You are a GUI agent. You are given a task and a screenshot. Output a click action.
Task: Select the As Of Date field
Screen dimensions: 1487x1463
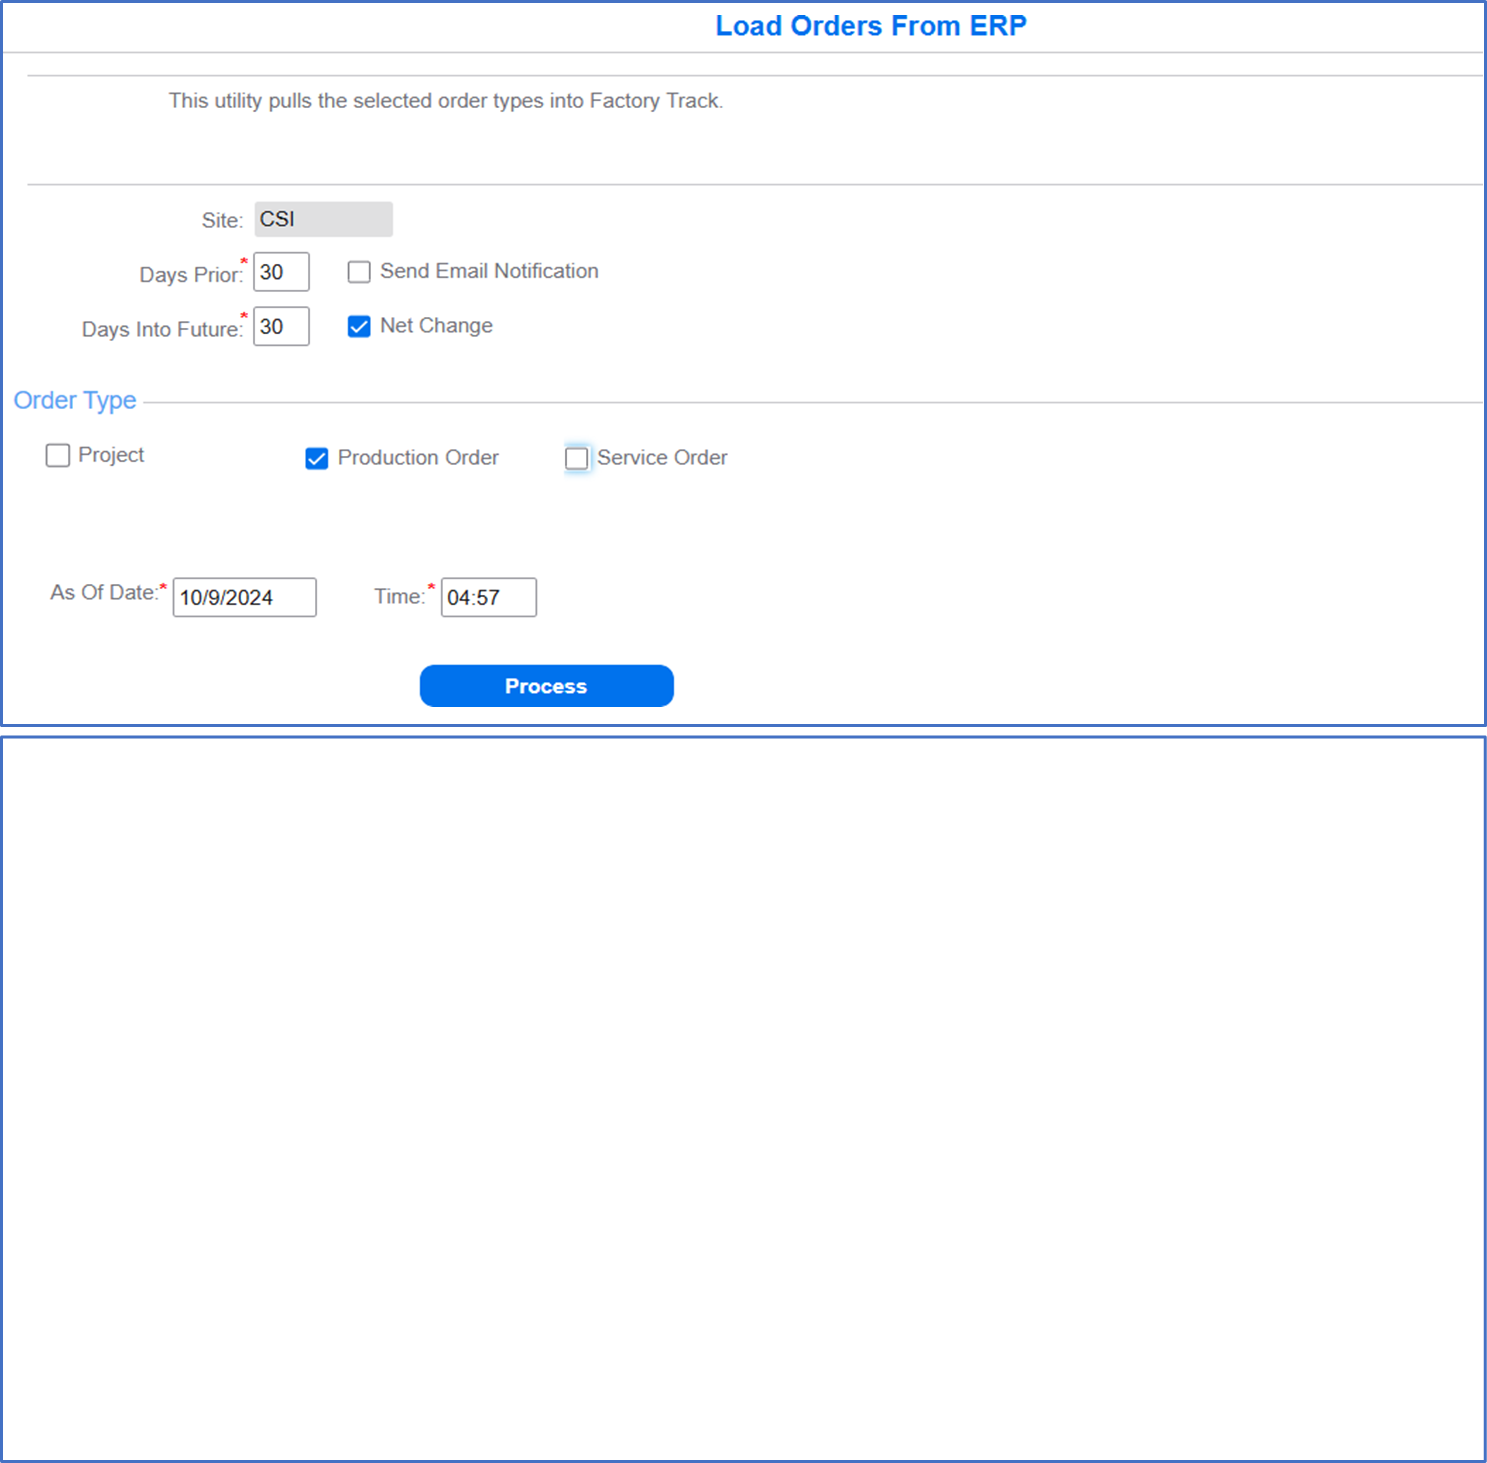pos(244,597)
